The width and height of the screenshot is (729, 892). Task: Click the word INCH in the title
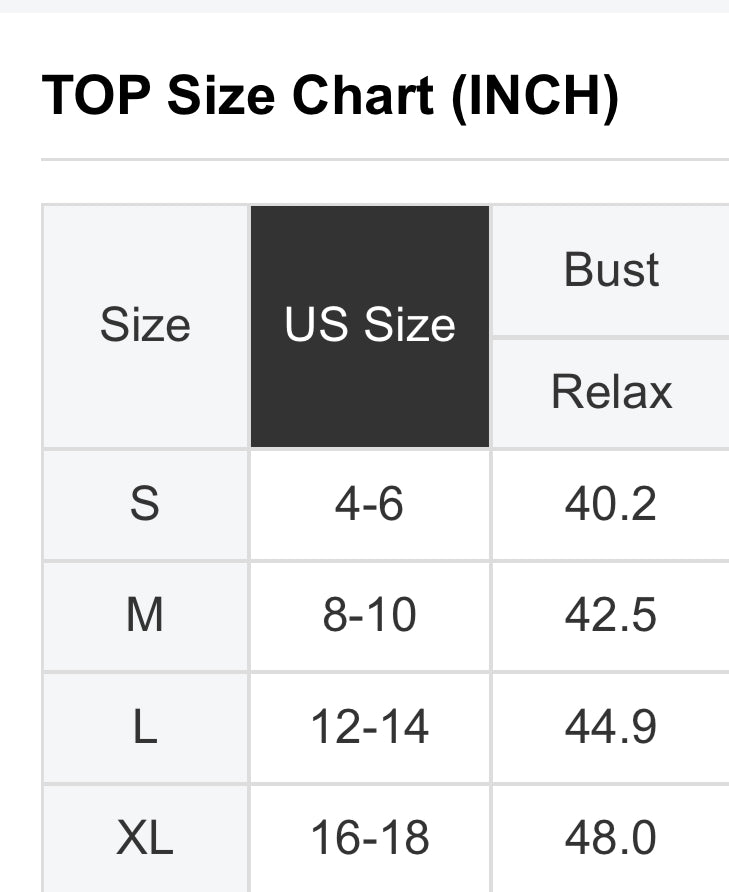point(535,97)
